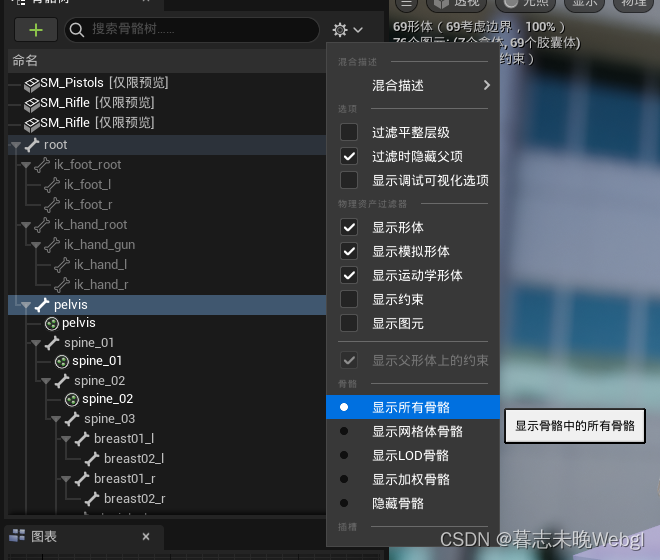Click the spine_02 bone icon
The image size is (660, 560).
[x=62, y=381]
